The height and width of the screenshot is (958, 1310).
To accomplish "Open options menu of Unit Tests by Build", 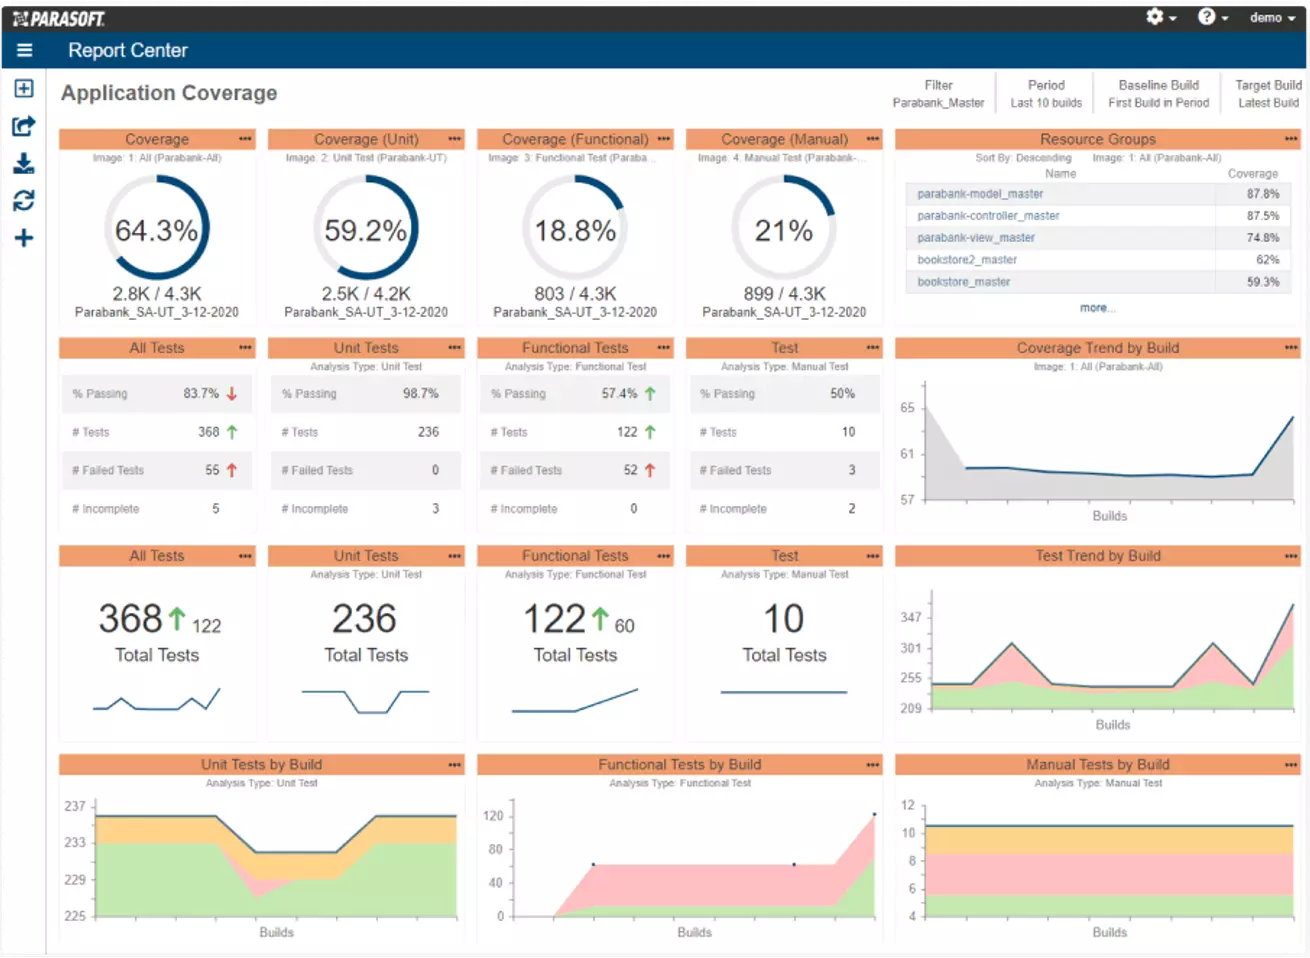I will pyautogui.click(x=455, y=765).
